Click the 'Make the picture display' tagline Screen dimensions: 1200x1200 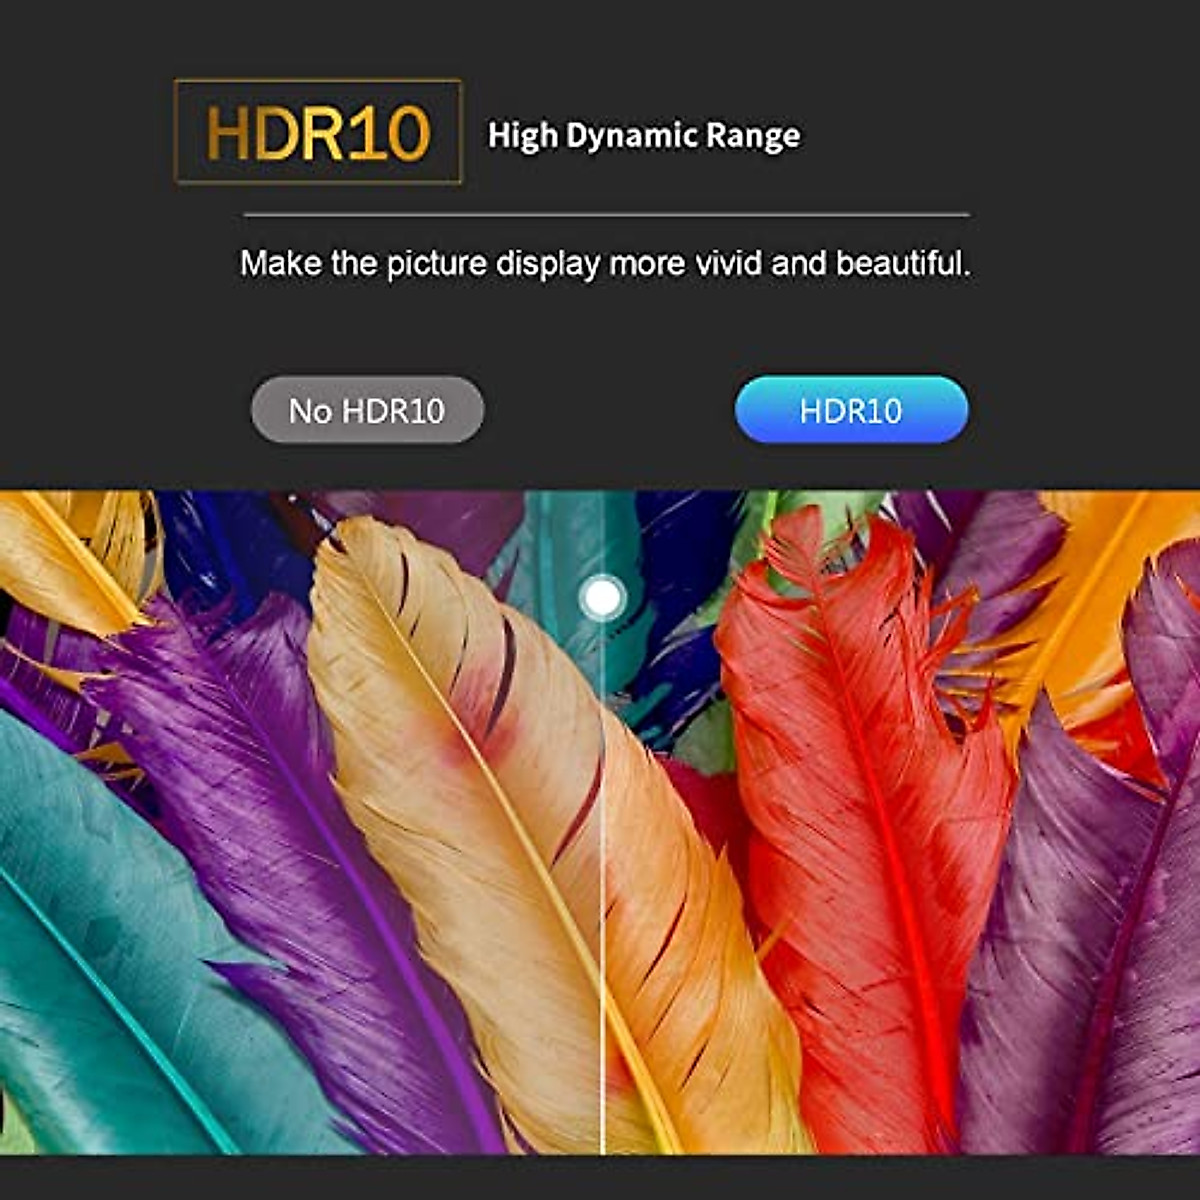tap(605, 264)
